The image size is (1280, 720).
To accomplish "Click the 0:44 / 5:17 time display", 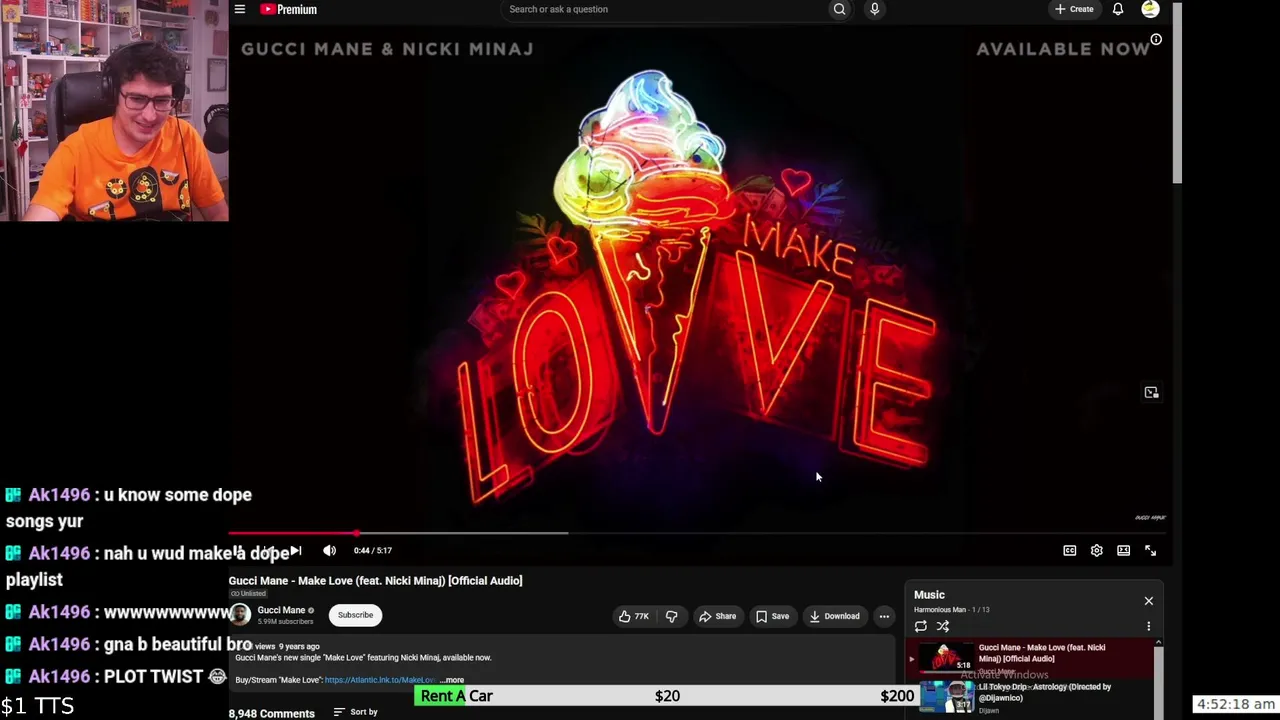I will click(372, 550).
